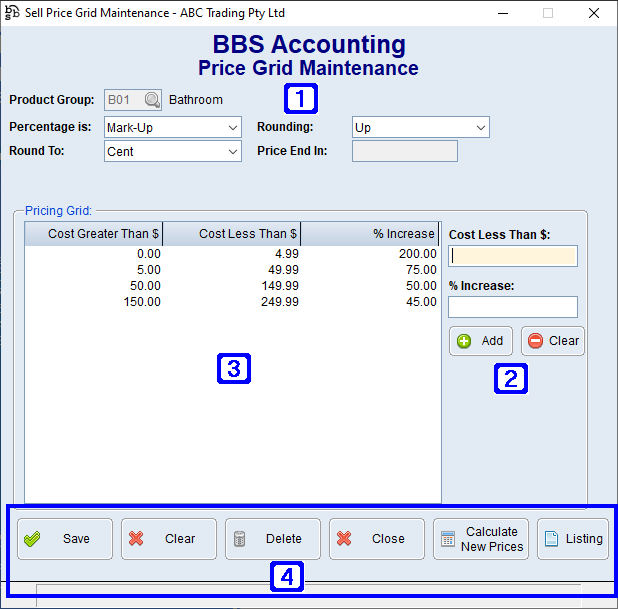The width and height of the screenshot is (618, 609).
Task: Click the Bathroom product group description
Action: pyautogui.click(x=196, y=100)
